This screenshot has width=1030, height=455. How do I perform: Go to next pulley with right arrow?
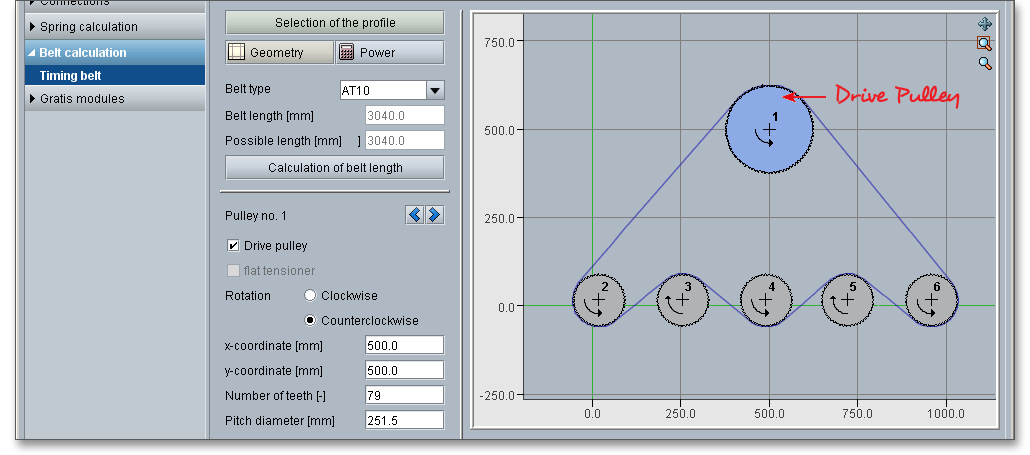pos(434,215)
